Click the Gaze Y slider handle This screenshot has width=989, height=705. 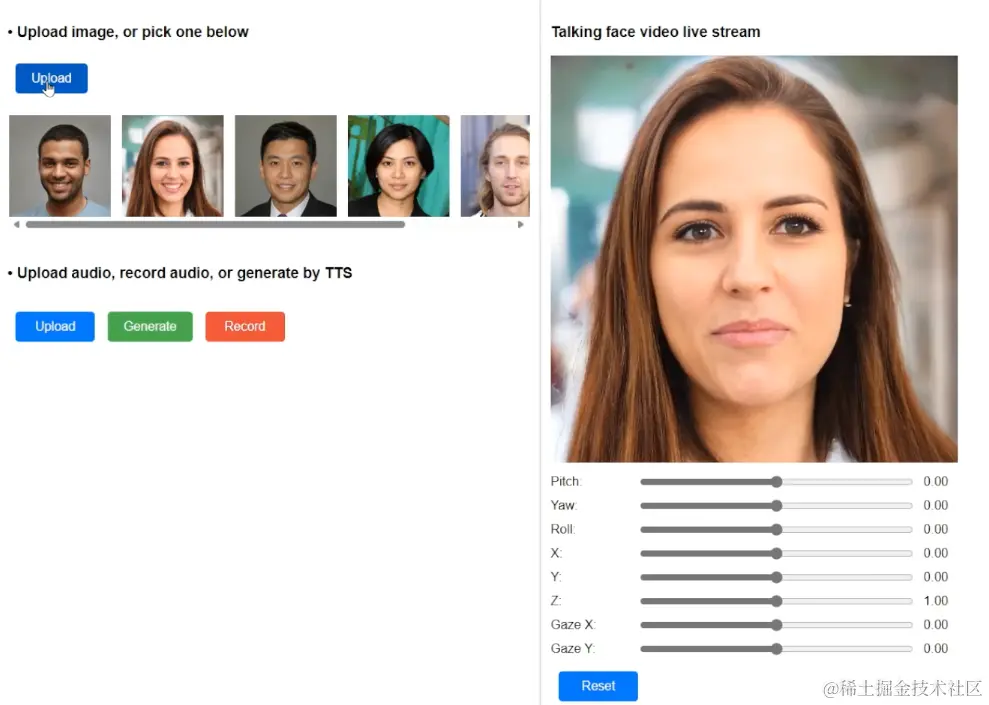click(x=776, y=649)
